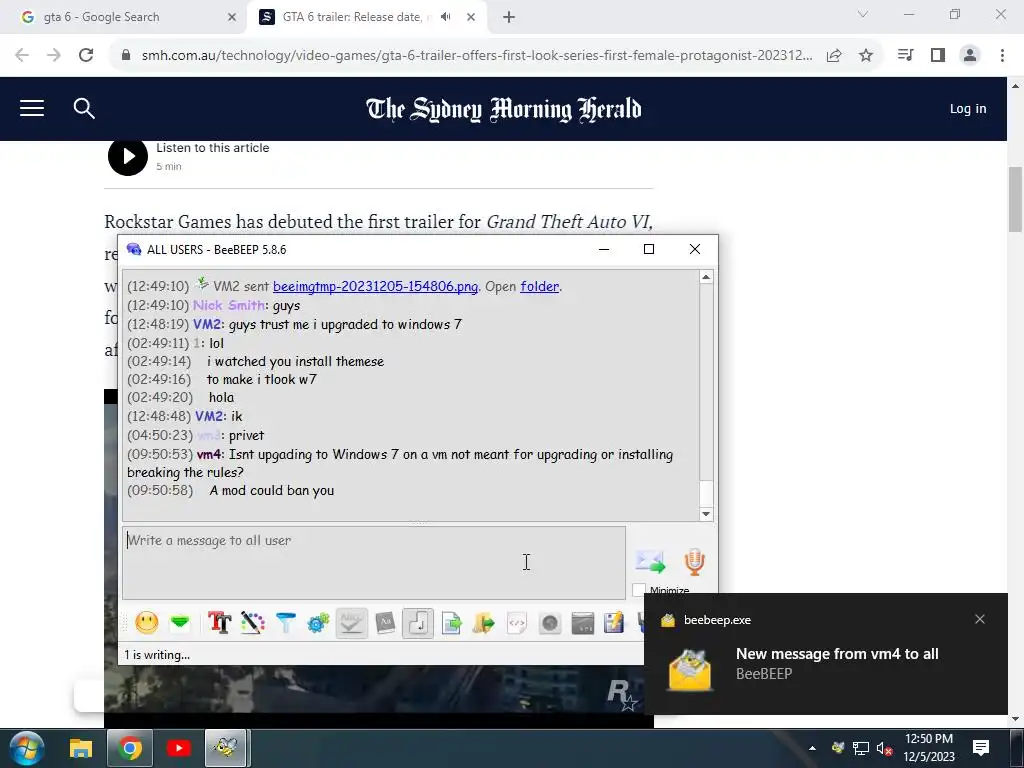Dismiss the beebeep.exe notification
This screenshot has width=1024, height=768.
(980, 619)
